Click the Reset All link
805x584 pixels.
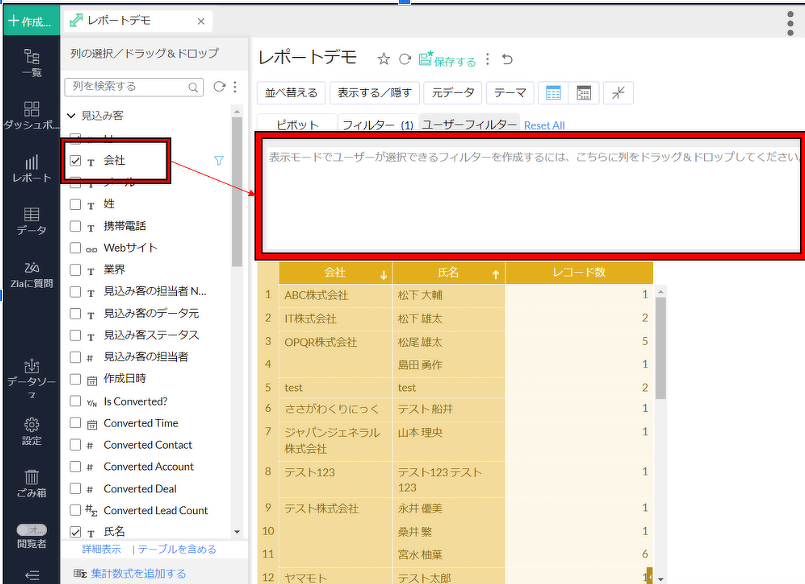[544, 125]
